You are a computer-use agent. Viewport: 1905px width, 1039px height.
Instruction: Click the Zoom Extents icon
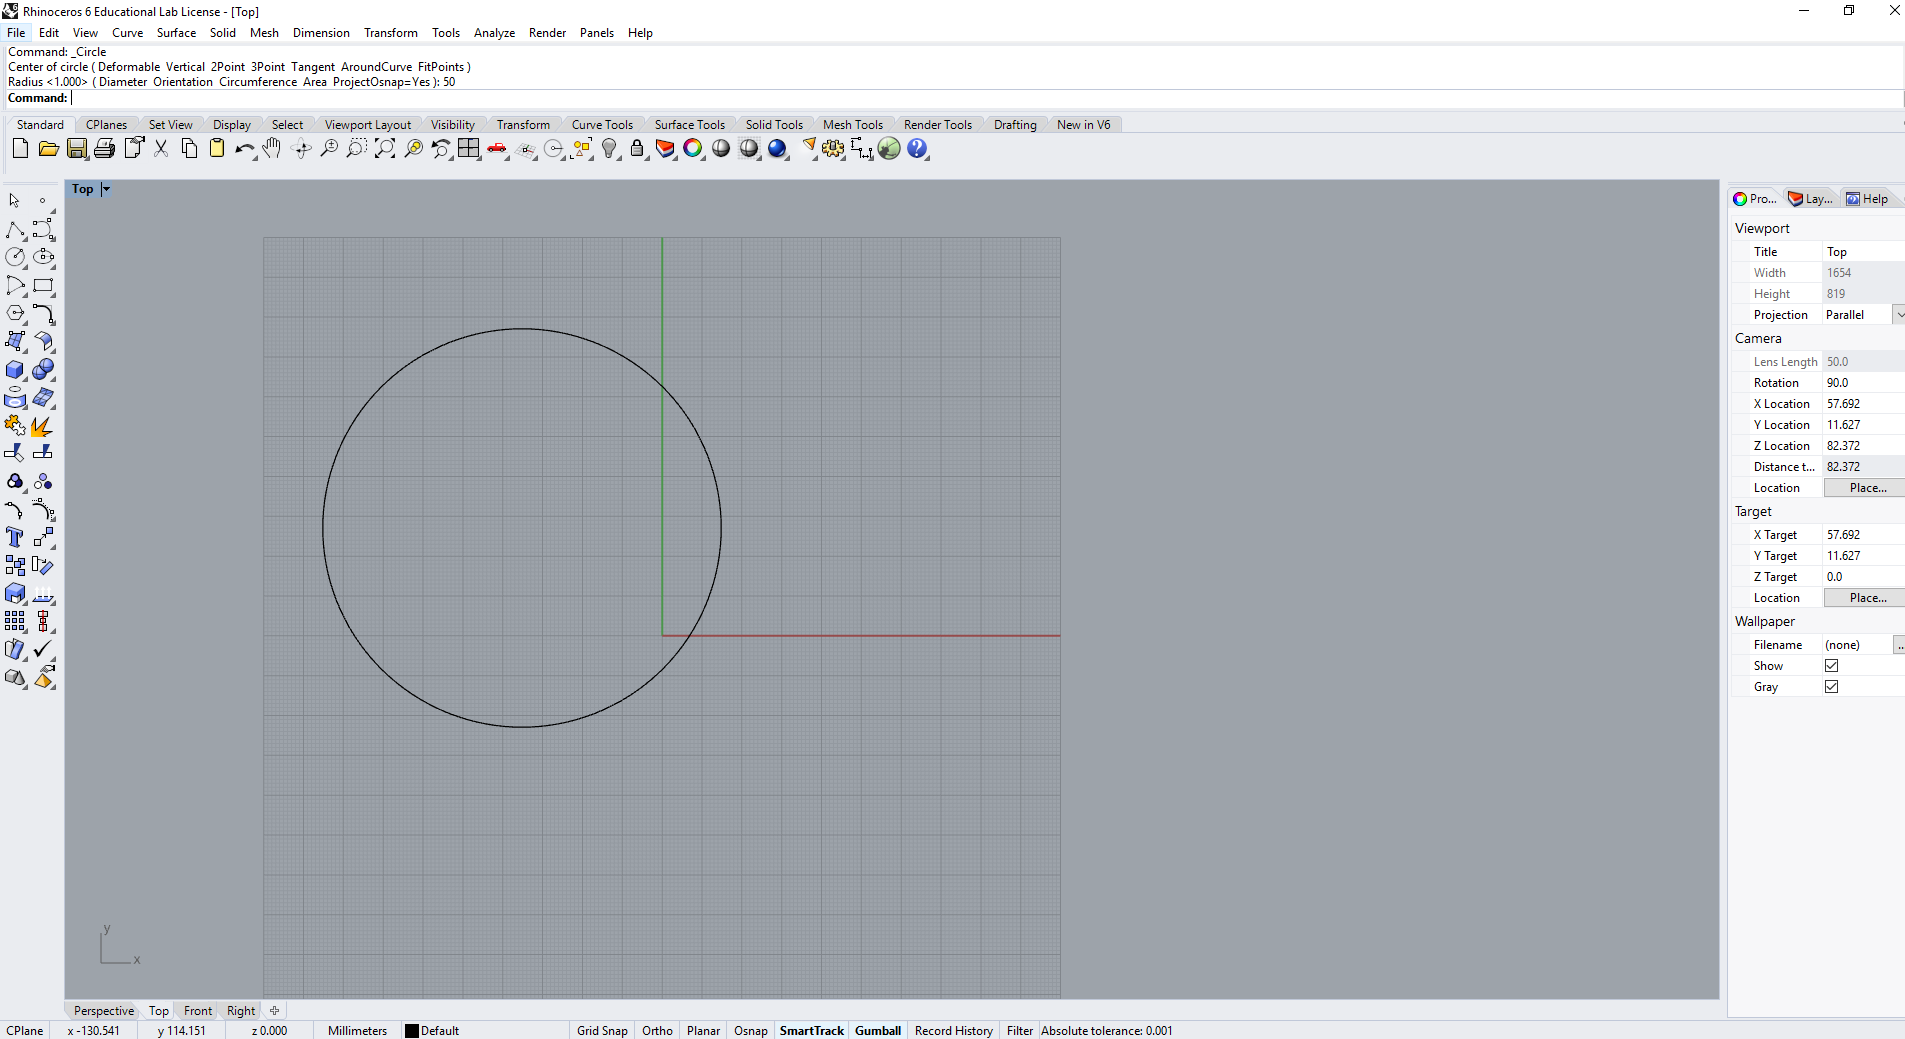click(385, 149)
